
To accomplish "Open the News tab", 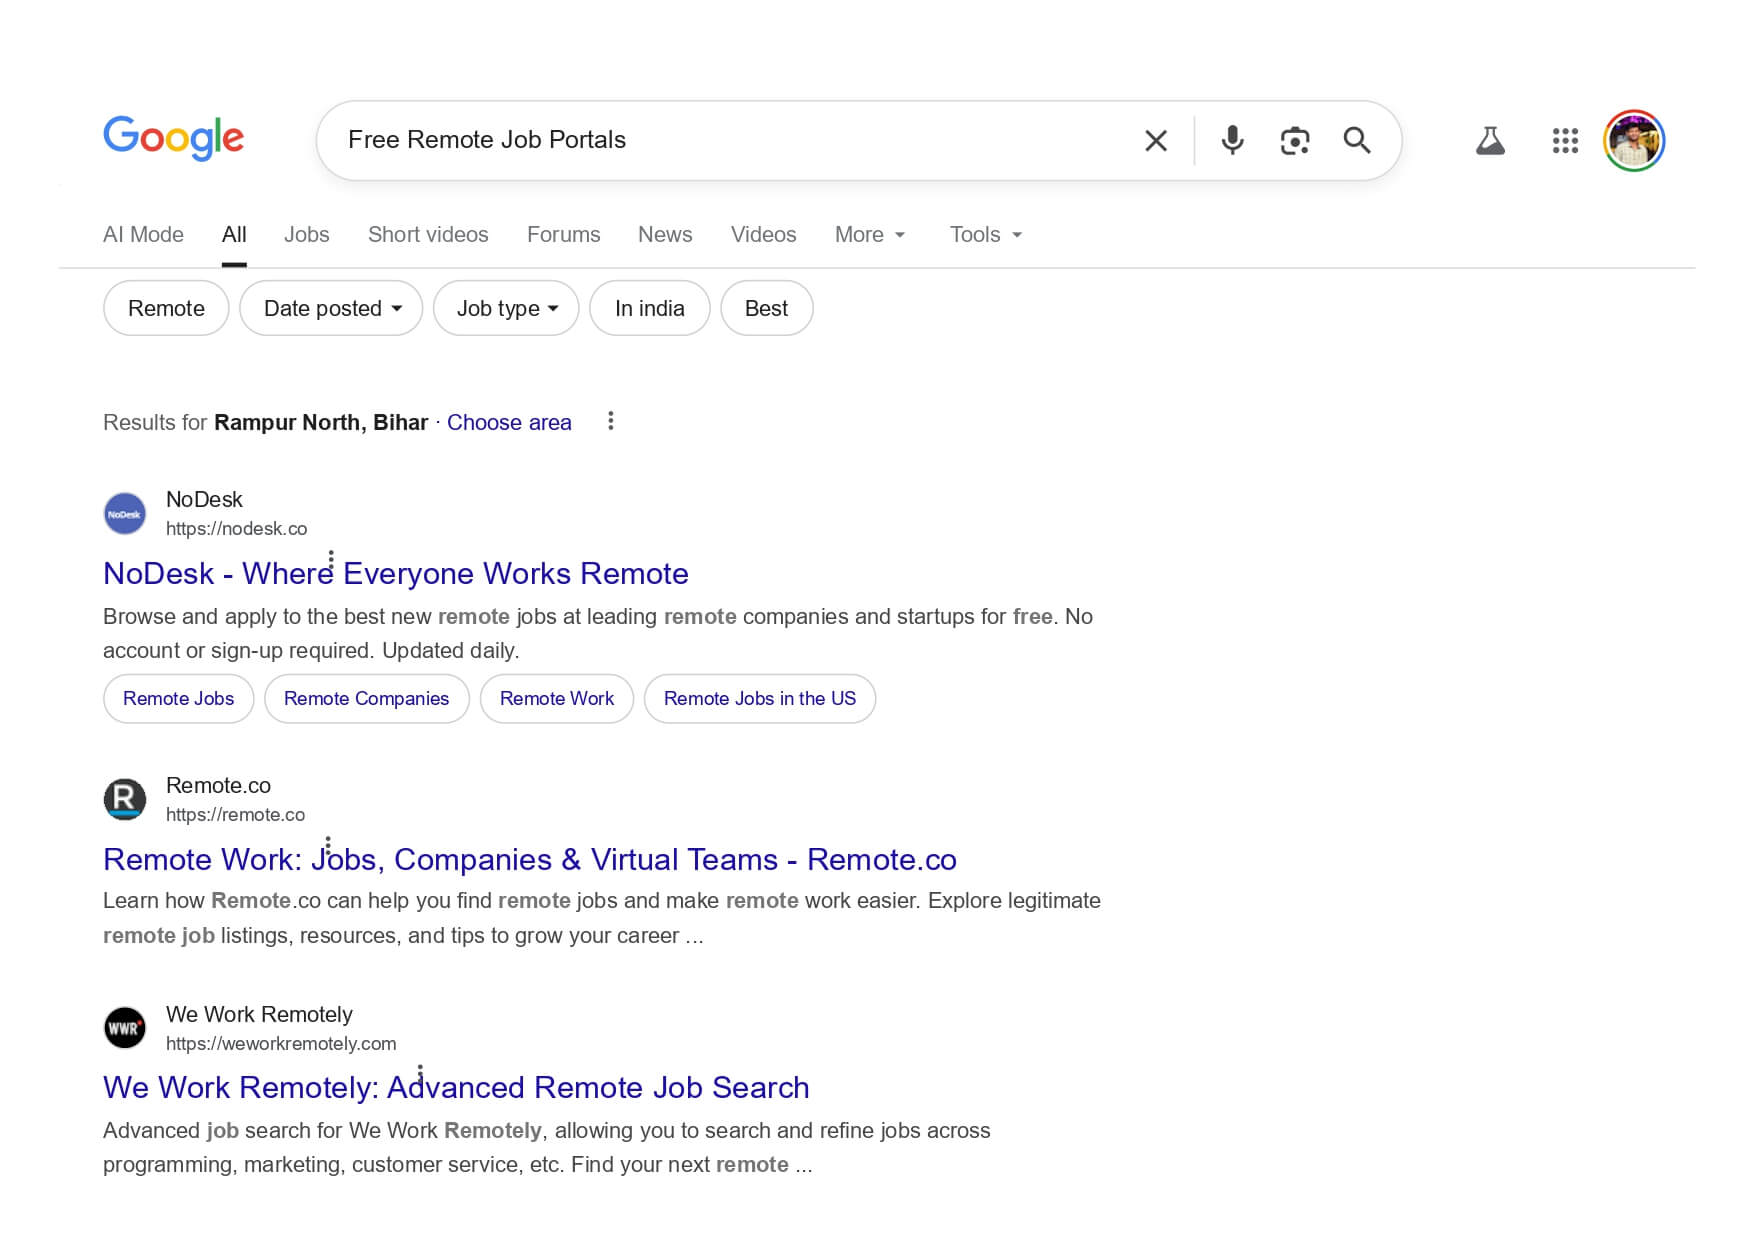I will coord(665,235).
